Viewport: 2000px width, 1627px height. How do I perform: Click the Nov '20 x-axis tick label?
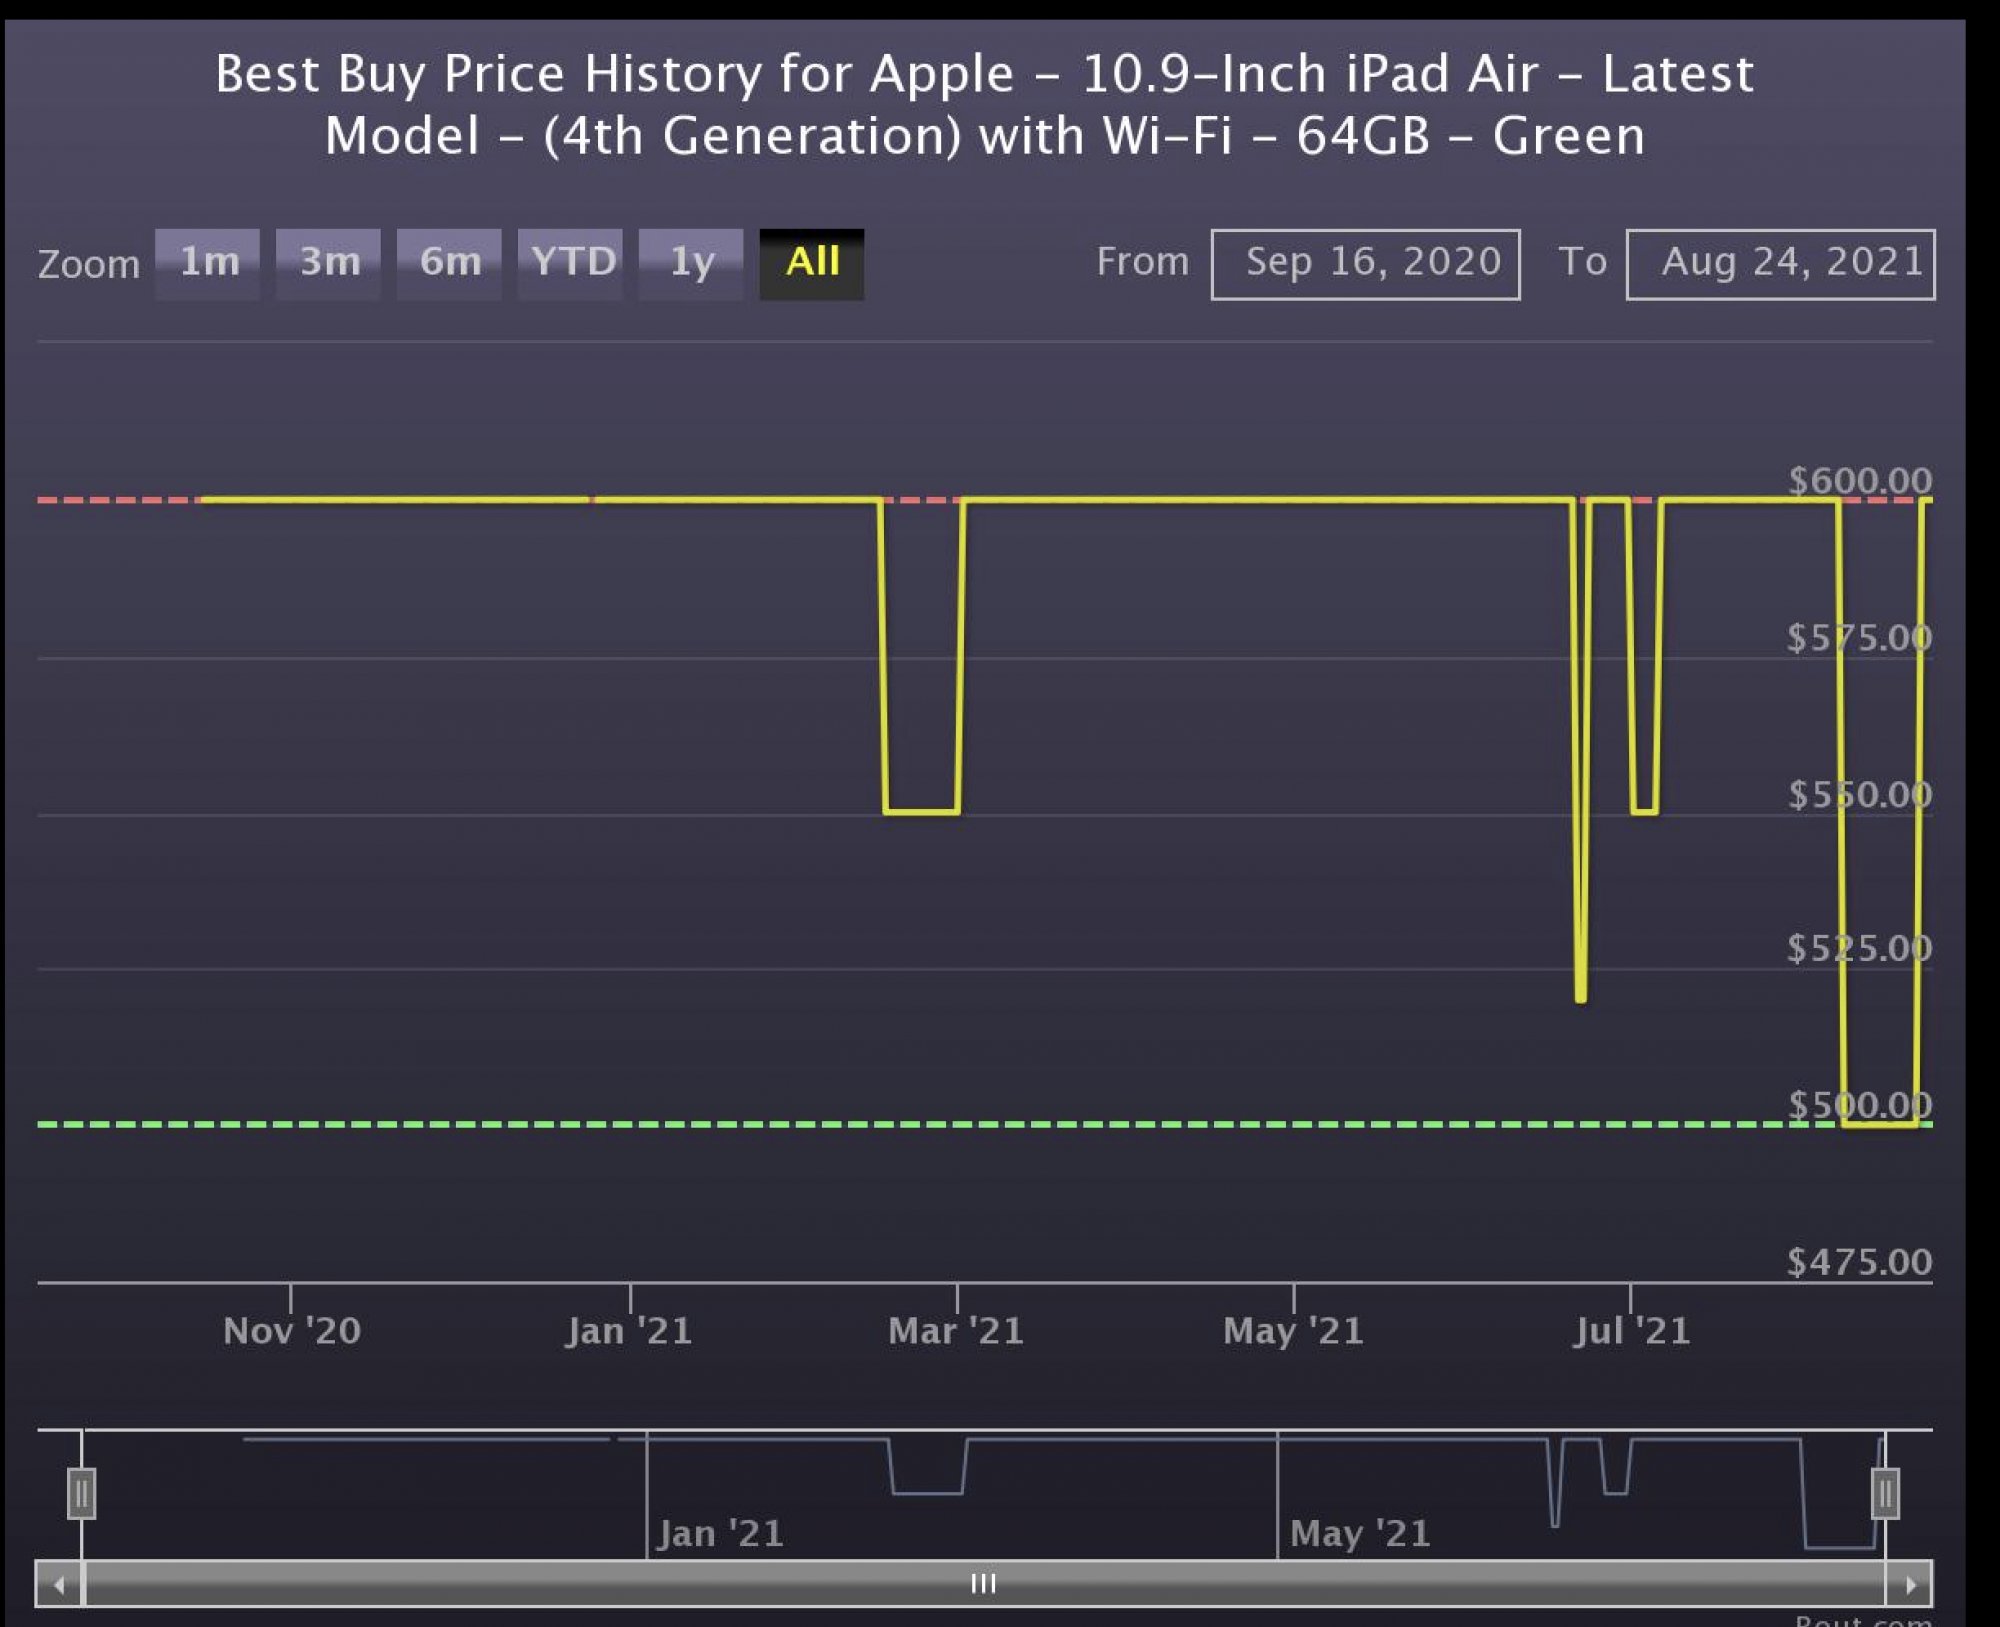pos(291,1330)
